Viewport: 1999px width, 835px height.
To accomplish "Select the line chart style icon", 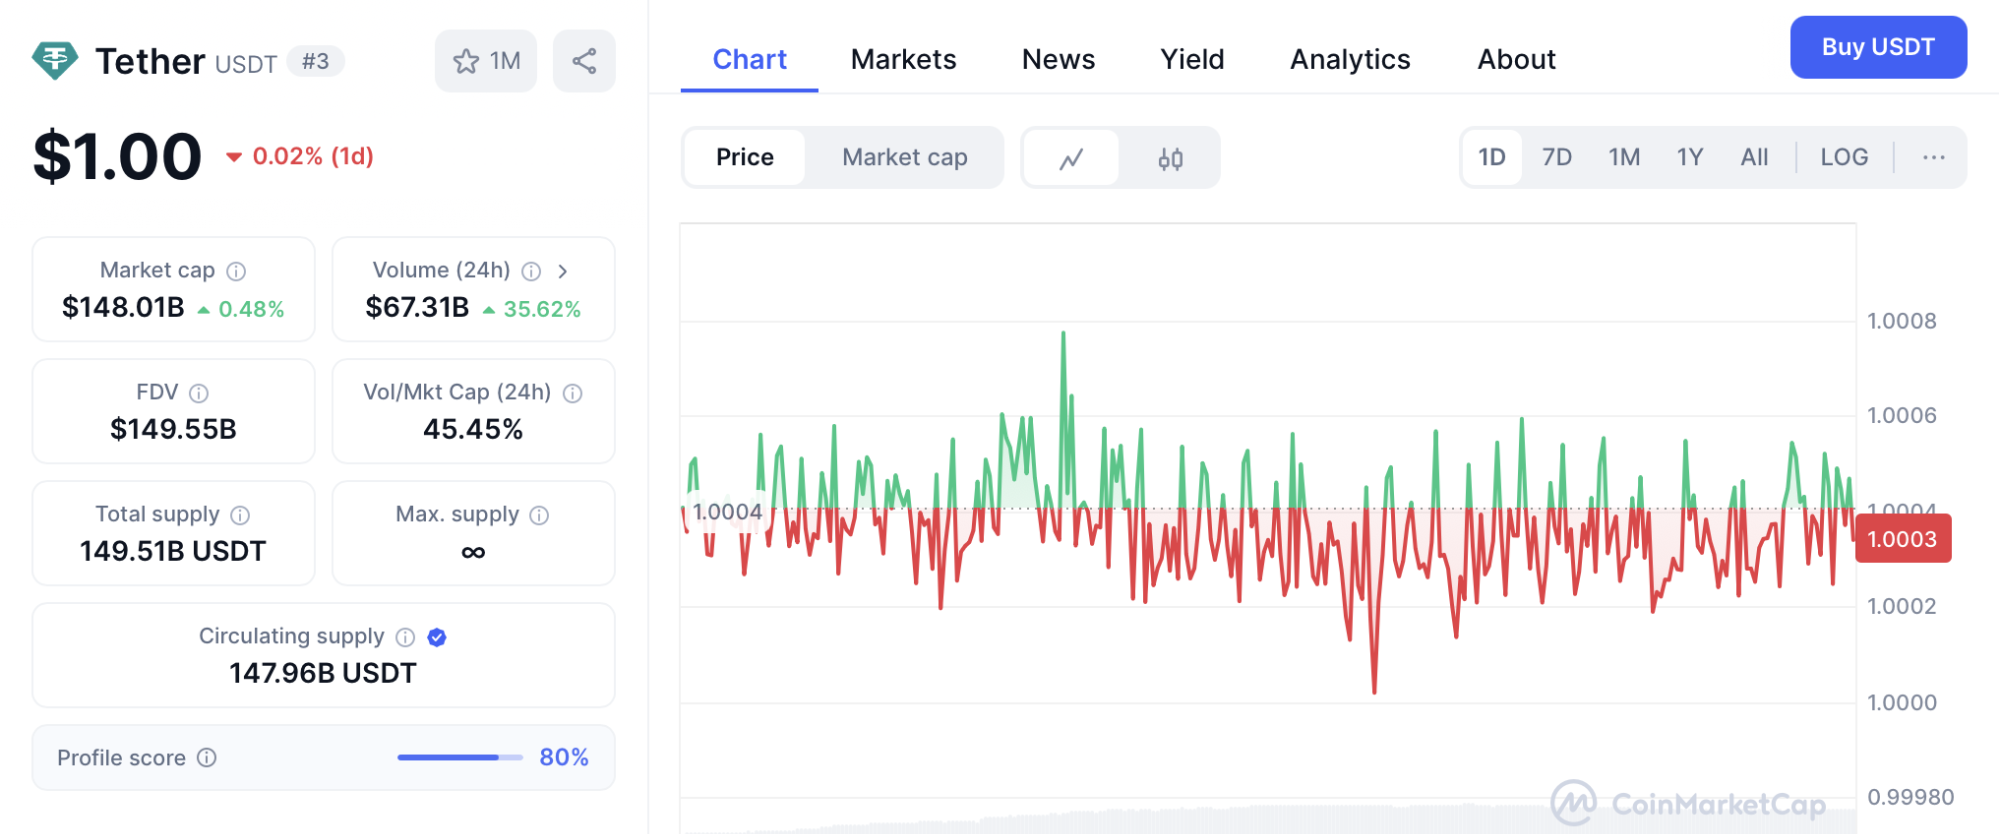I will (1071, 157).
